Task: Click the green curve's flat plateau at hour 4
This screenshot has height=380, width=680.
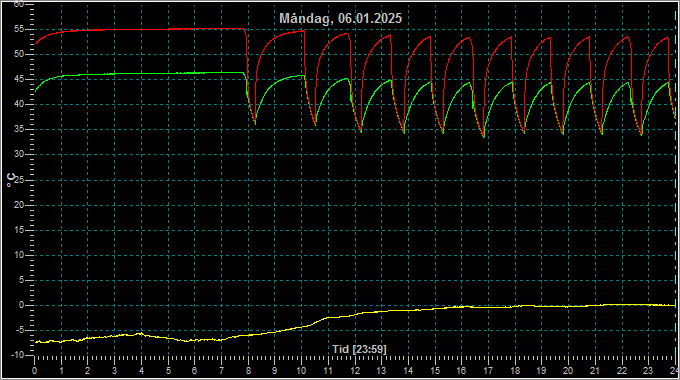Action: 141,74
